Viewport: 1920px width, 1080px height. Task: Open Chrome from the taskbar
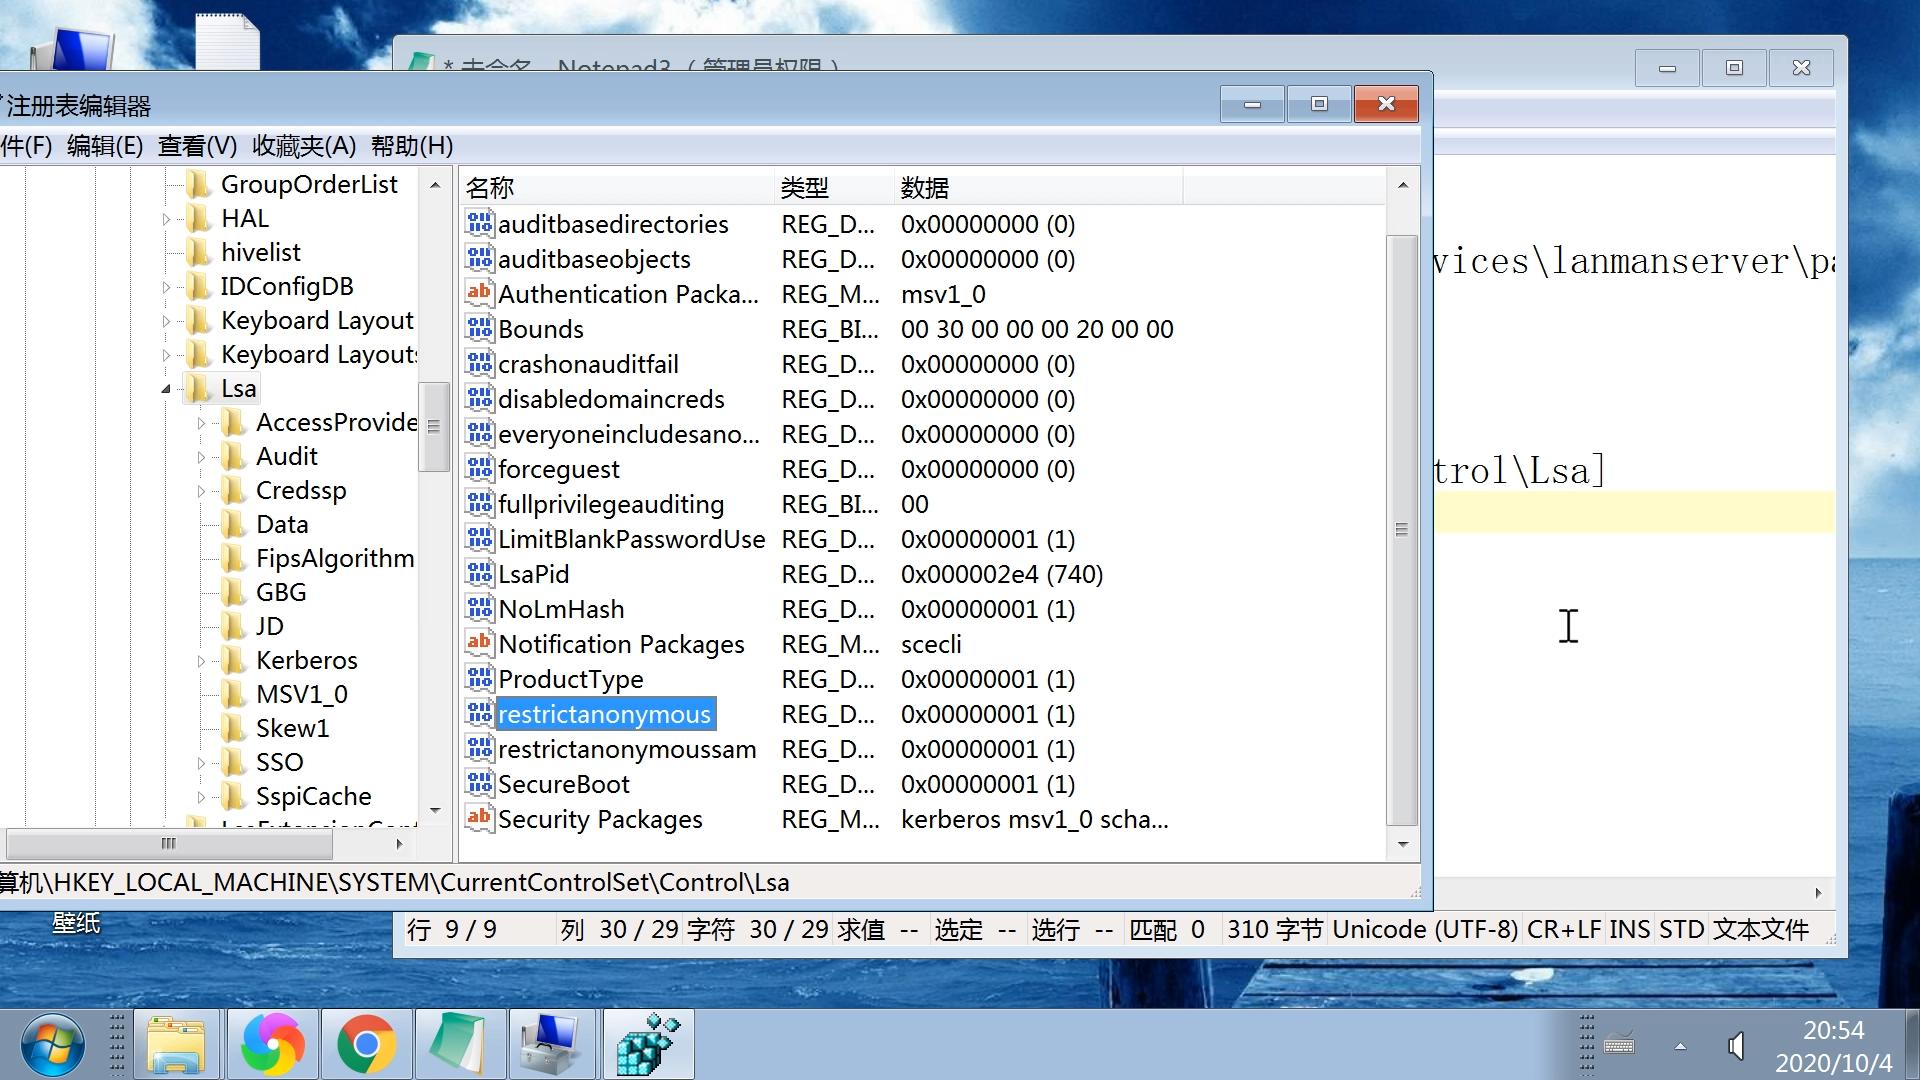(366, 1043)
